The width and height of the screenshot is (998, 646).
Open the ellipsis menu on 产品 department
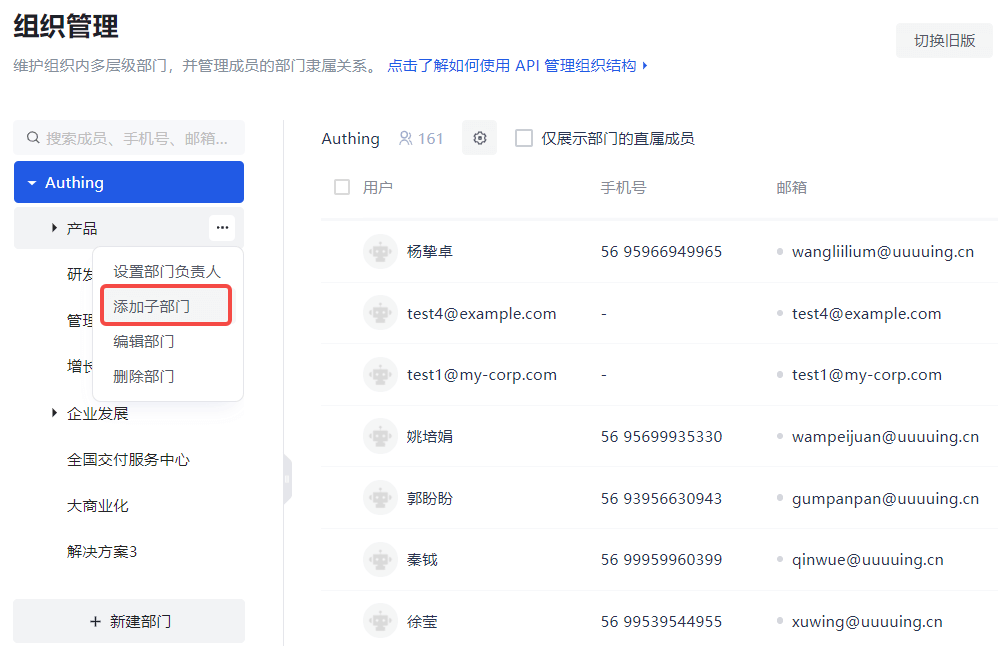pos(222,227)
